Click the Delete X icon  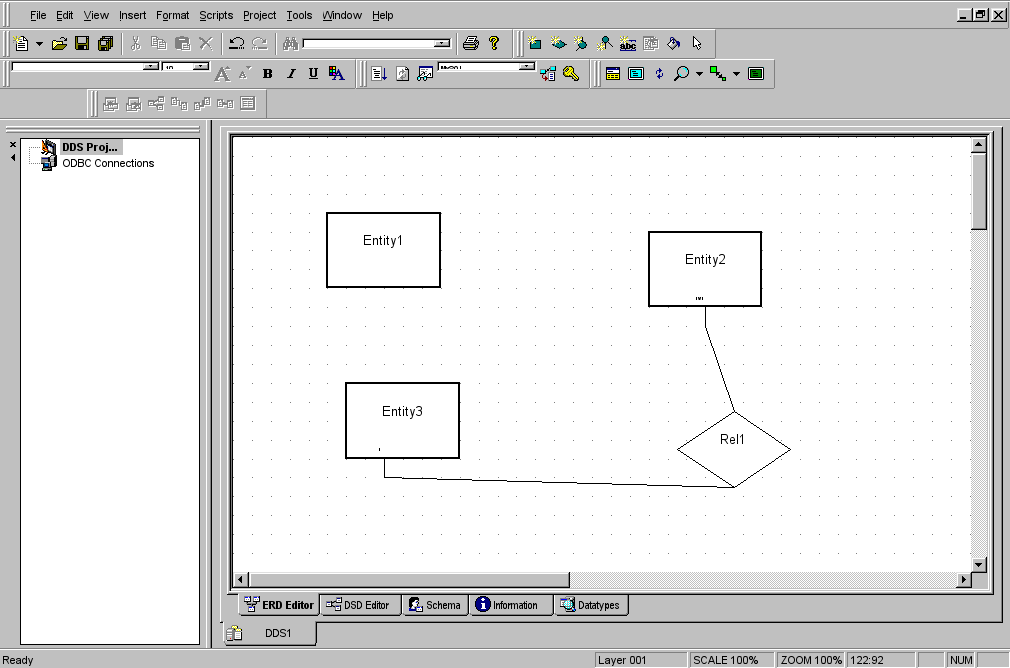[205, 43]
